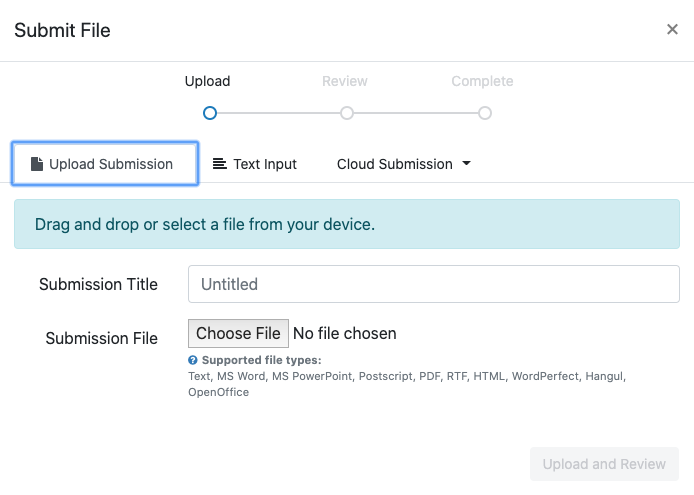This screenshot has width=694, height=495.
Task: Expand the Cloud Submission dropdown arrow
Action: click(466, 163)
